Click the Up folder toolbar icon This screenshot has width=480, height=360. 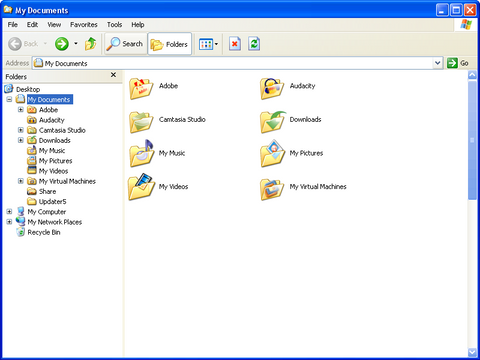90,44
